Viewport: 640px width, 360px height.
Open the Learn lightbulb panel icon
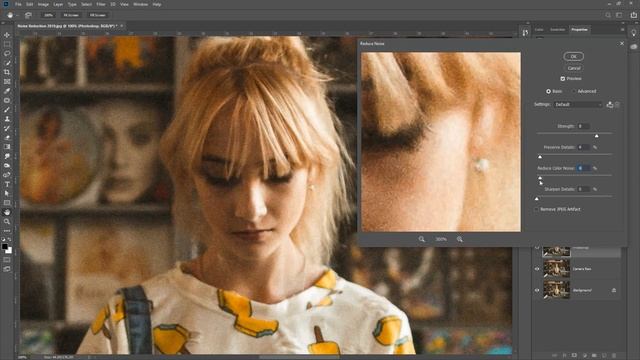[x=634, y=33]
